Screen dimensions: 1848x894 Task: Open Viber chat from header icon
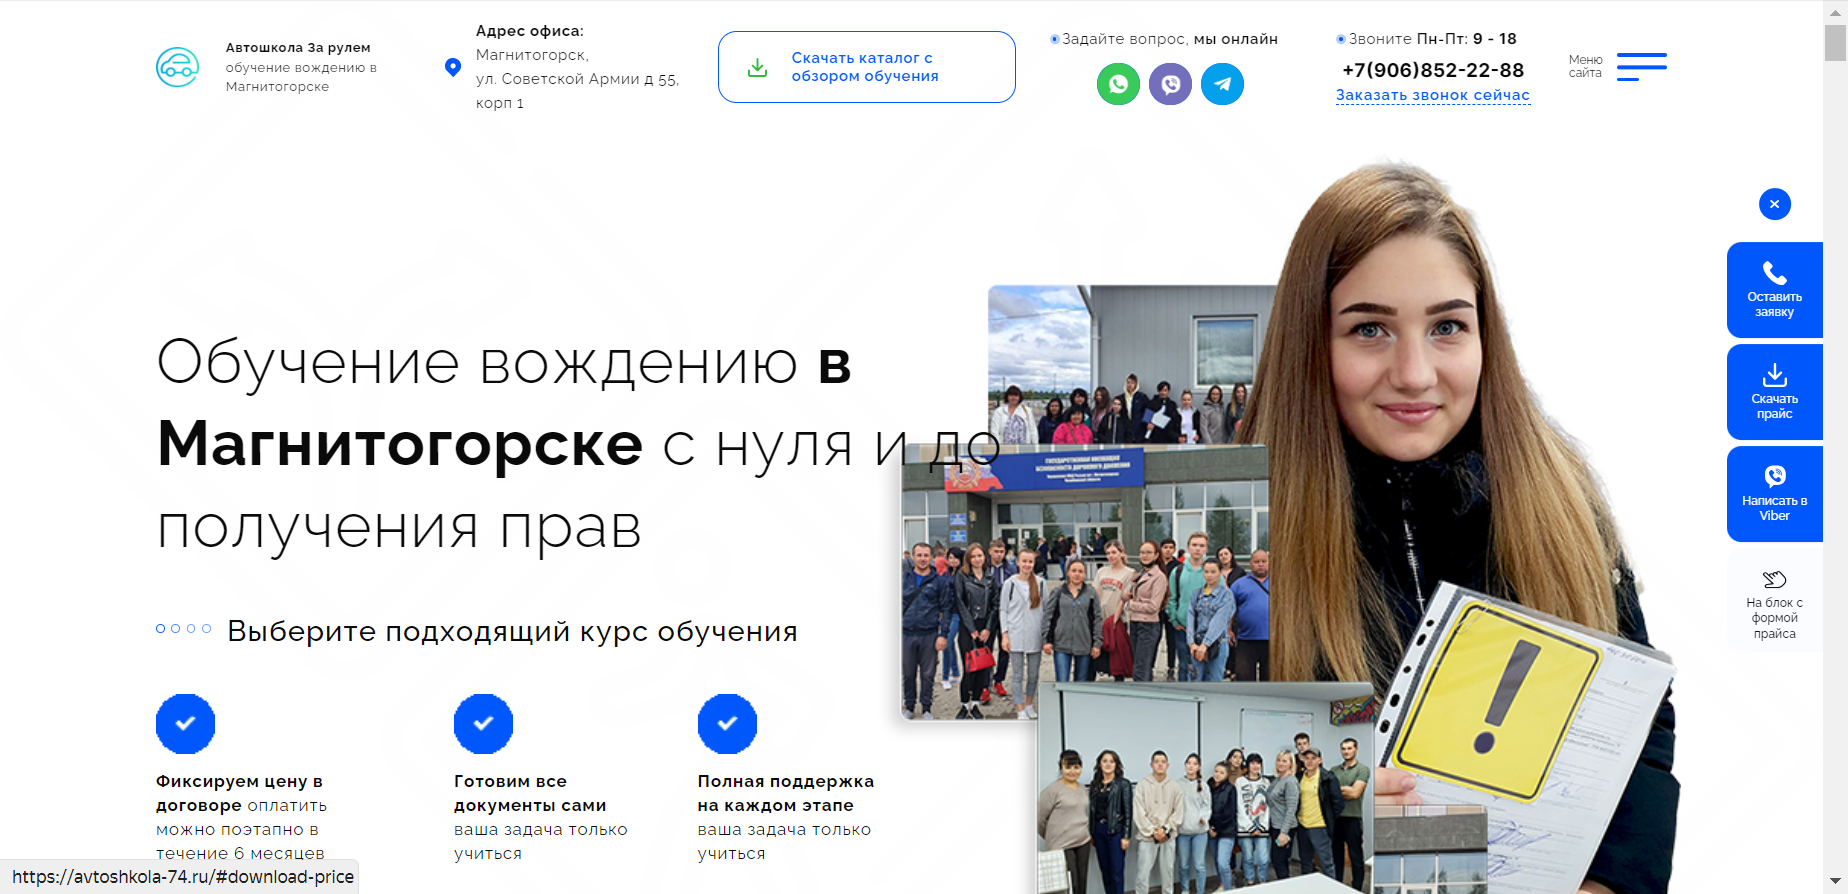(1170, 84)
